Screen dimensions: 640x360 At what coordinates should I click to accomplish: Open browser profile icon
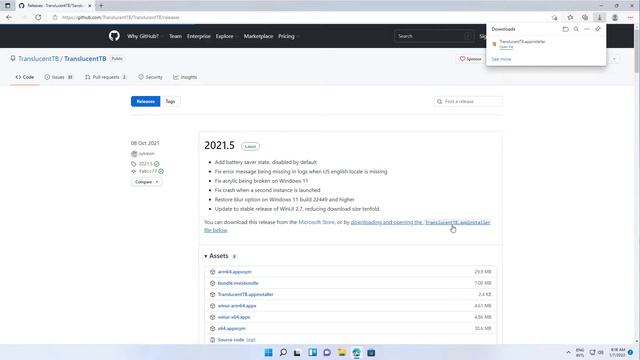pos(615,18)
